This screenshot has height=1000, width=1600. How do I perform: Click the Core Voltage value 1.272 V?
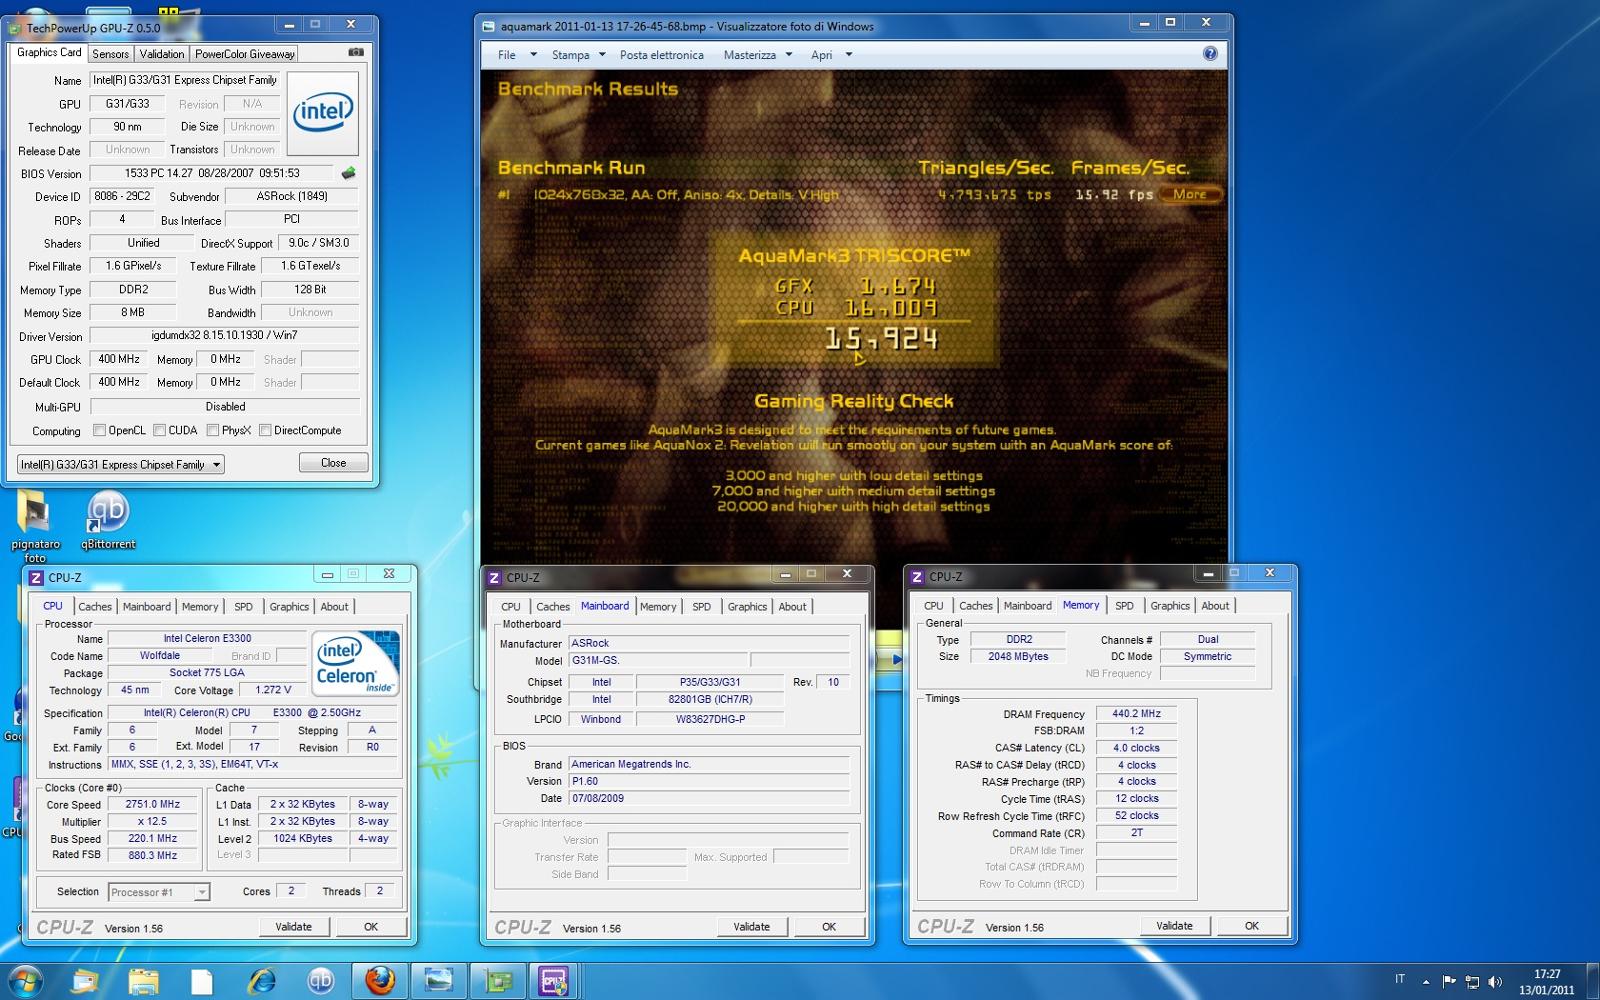click(273, 690)
